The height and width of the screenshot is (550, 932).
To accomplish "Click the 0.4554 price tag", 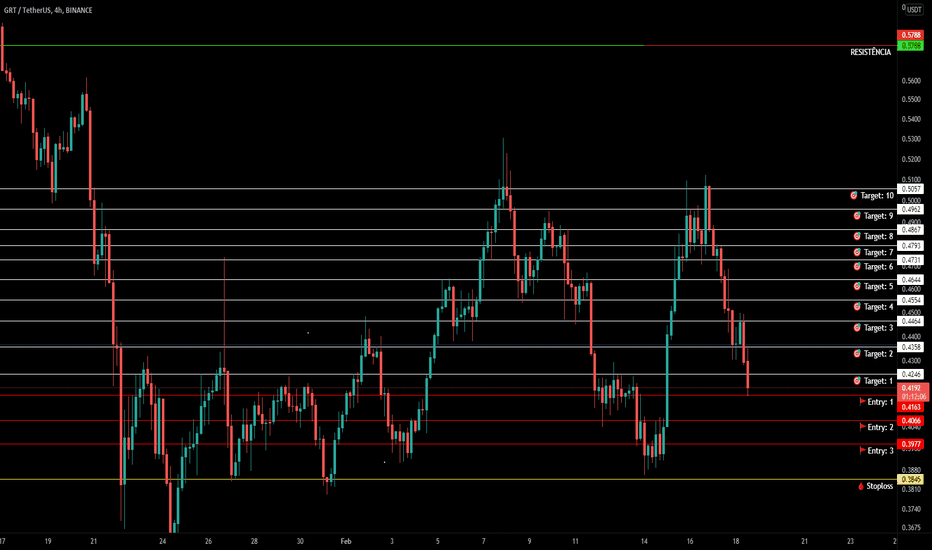I will (910, 300).
